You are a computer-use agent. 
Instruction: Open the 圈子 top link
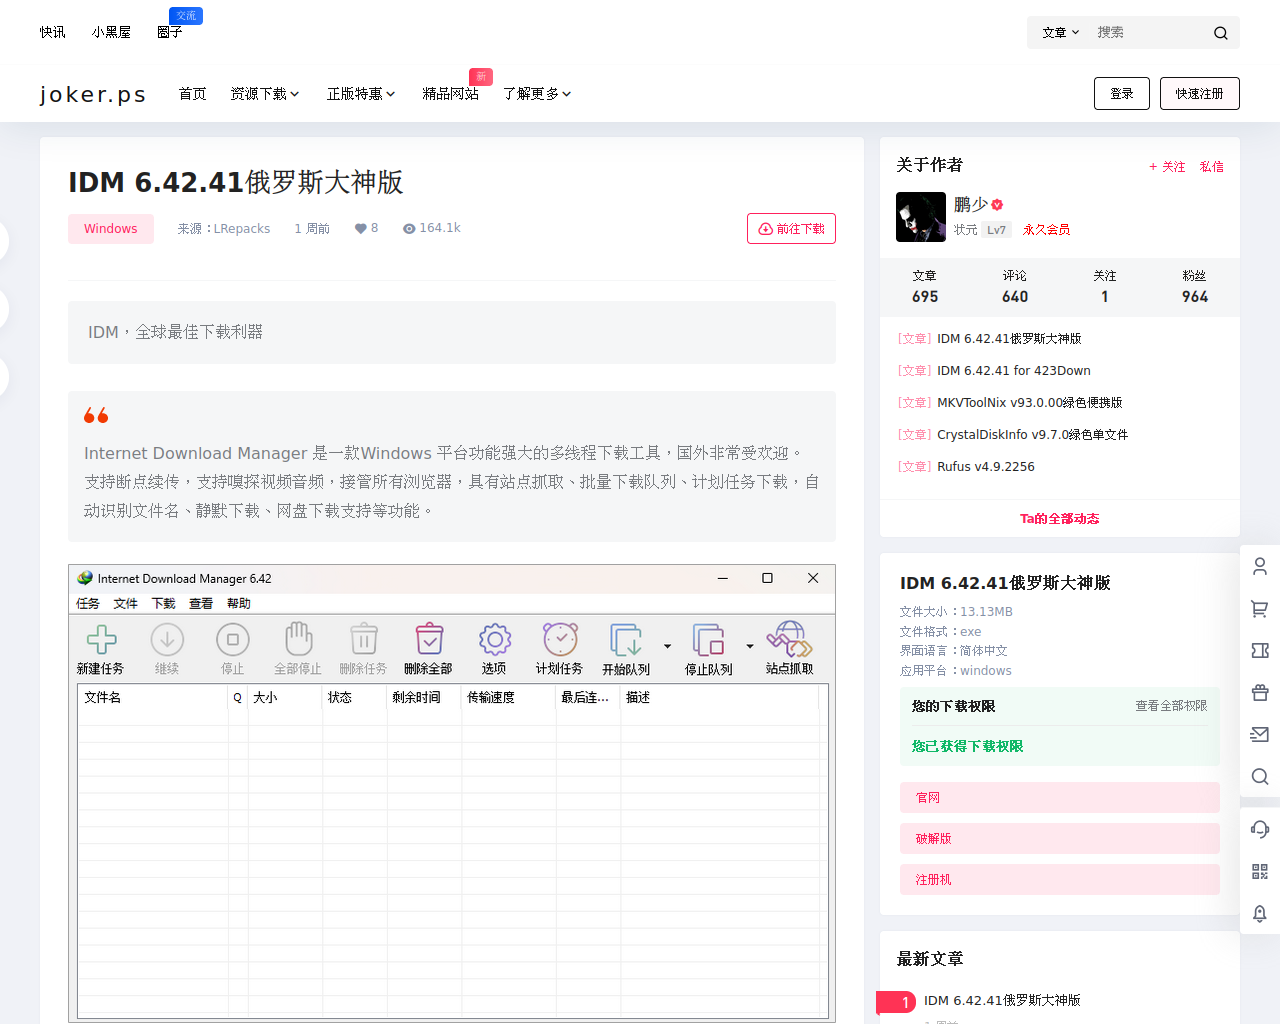(x=170, y=33)
